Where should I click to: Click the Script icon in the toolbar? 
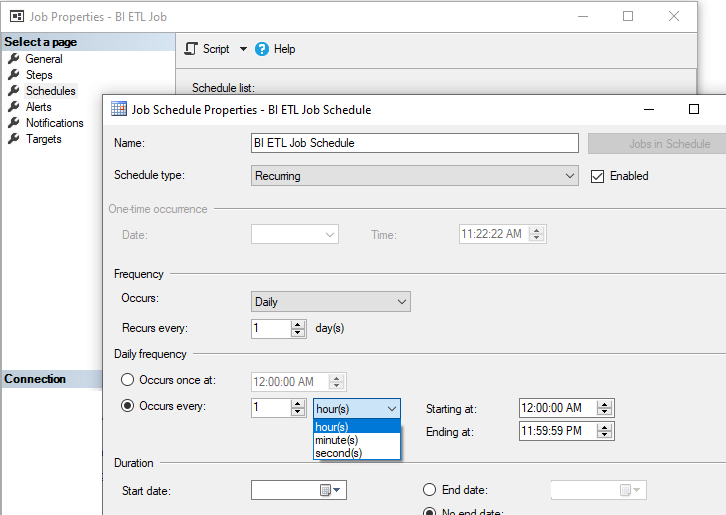tap(191, 49)
